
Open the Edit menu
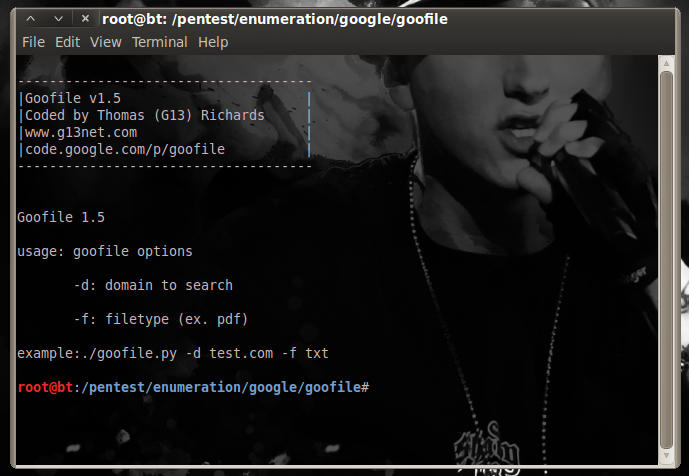(67, 42)
